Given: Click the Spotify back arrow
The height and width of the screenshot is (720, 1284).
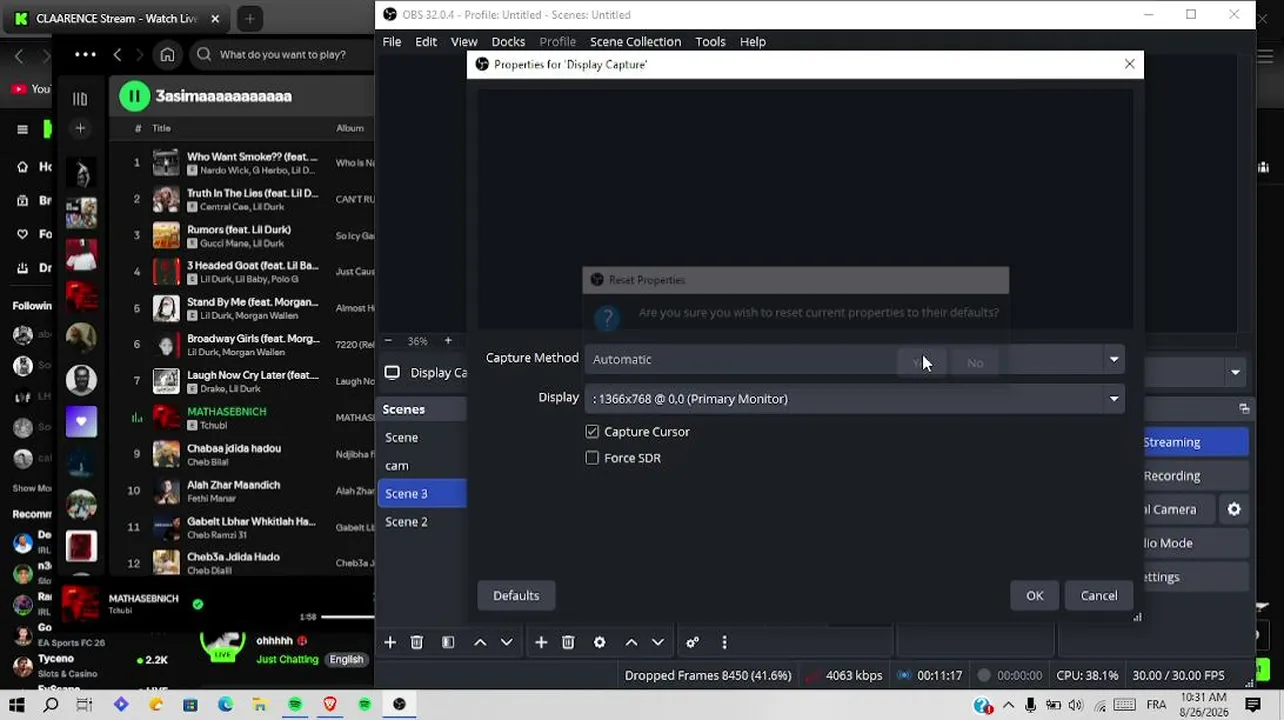Looking at the screenshot, I should tap(117, 55).
